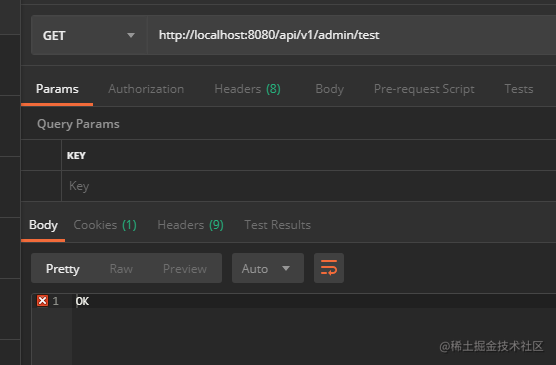Click the red error X icon on line 1
The height and width of the screenshot is (365, 556).
click(x=42, y=301)
